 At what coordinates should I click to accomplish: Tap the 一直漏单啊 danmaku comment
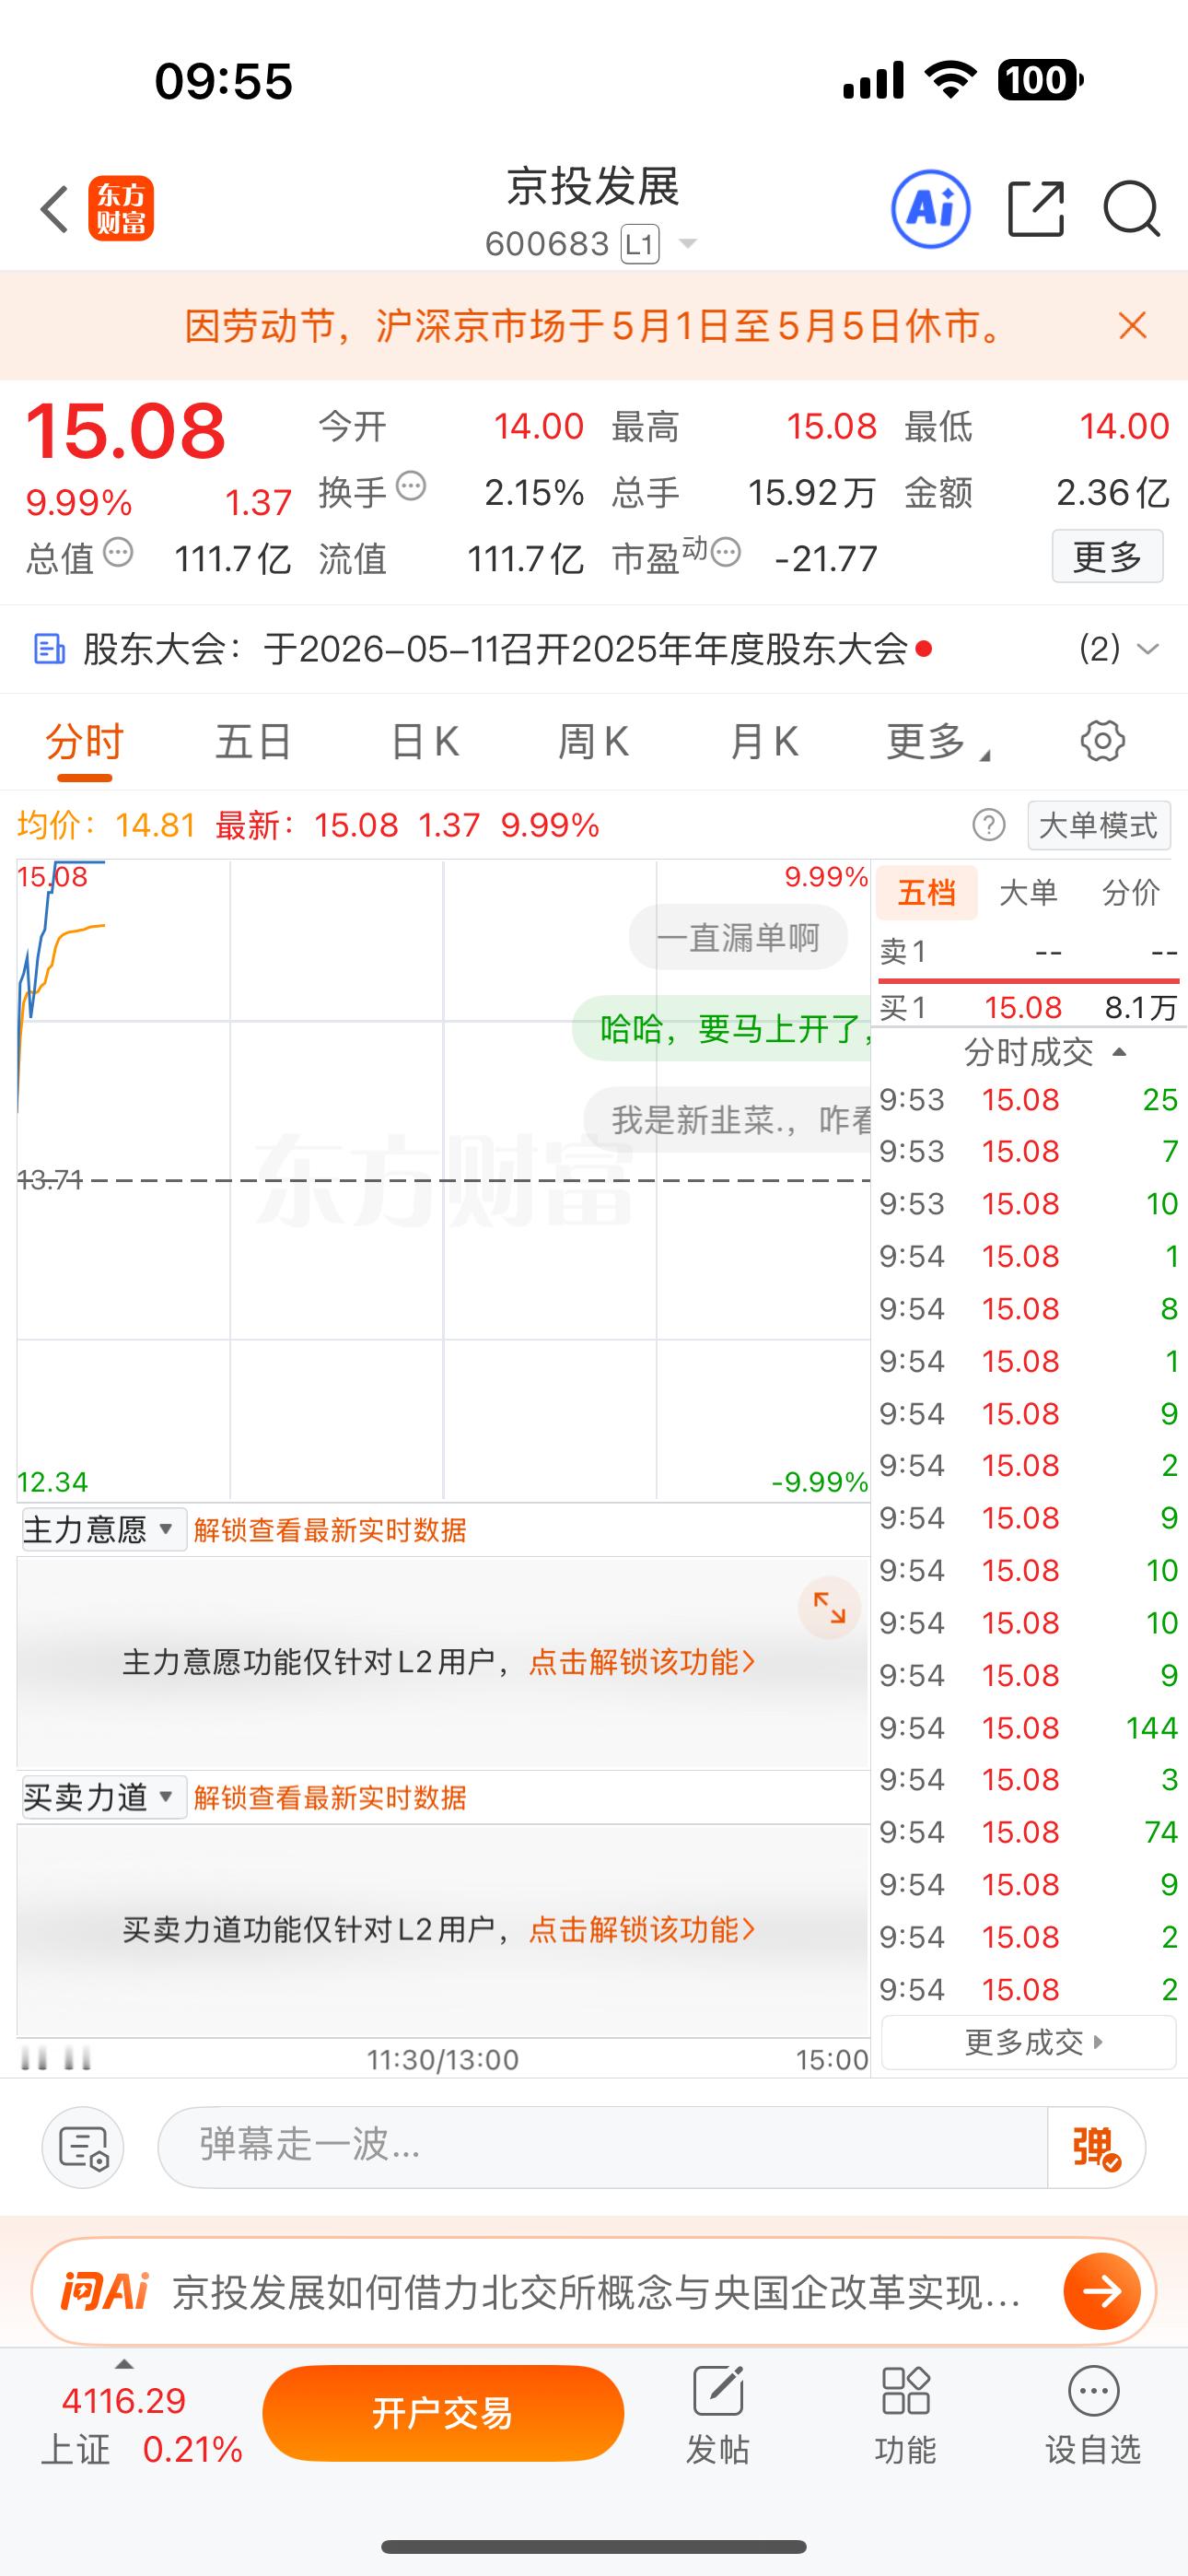pyautogui.click(x=738, y=938)
